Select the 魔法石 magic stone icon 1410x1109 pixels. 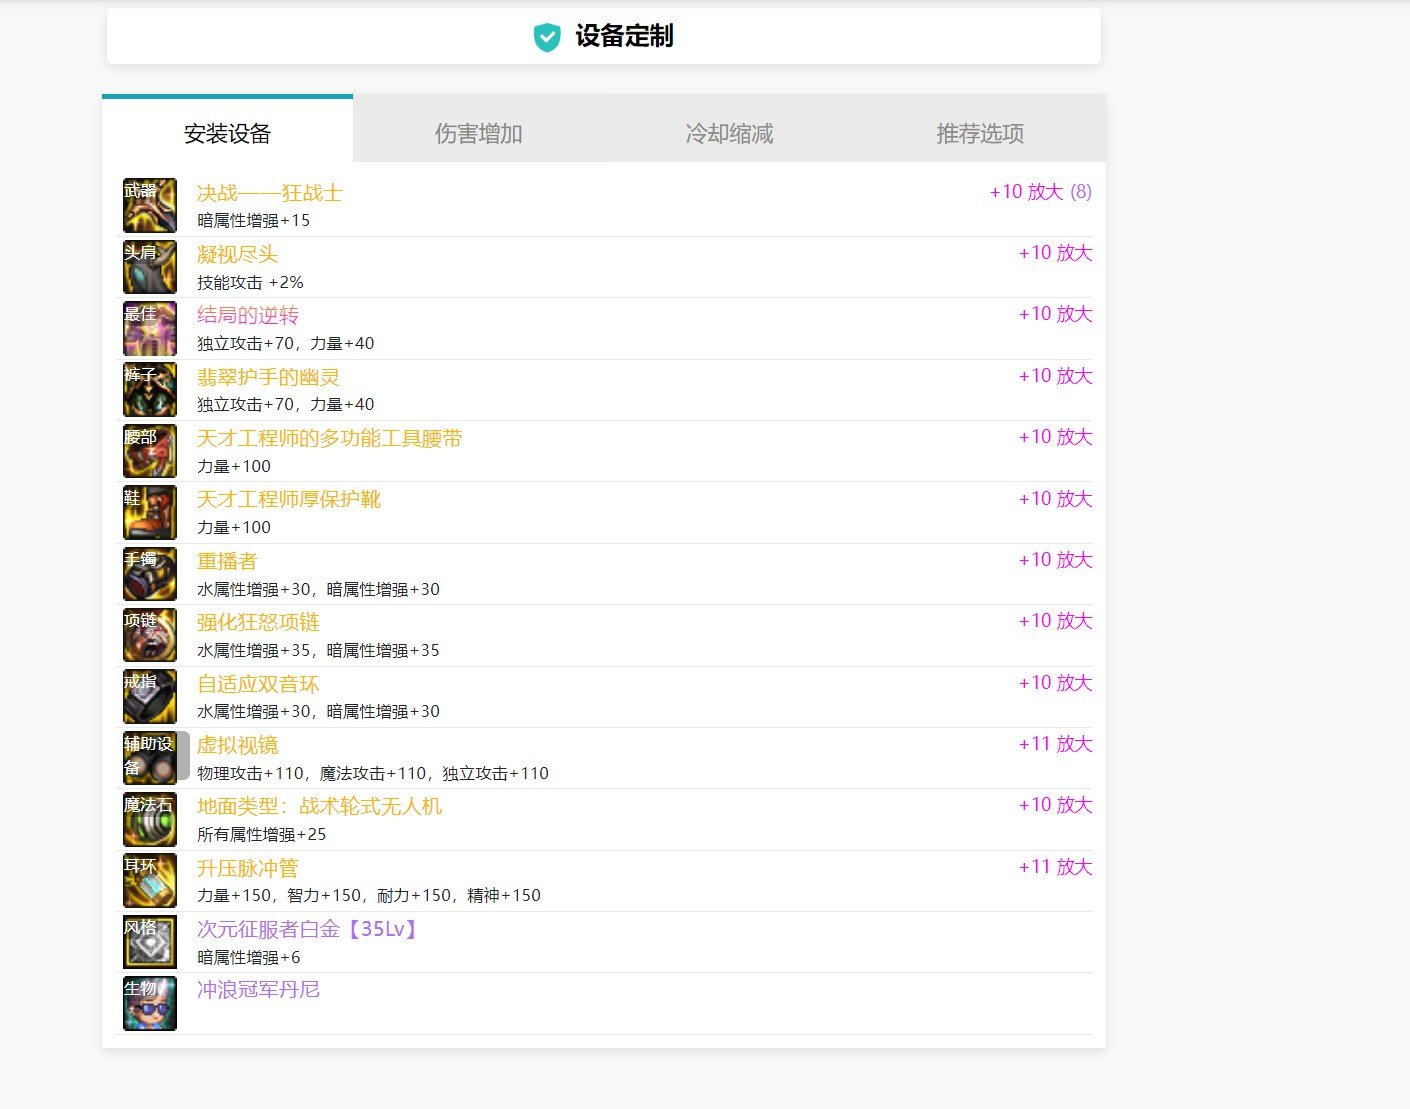click(150, 819)
